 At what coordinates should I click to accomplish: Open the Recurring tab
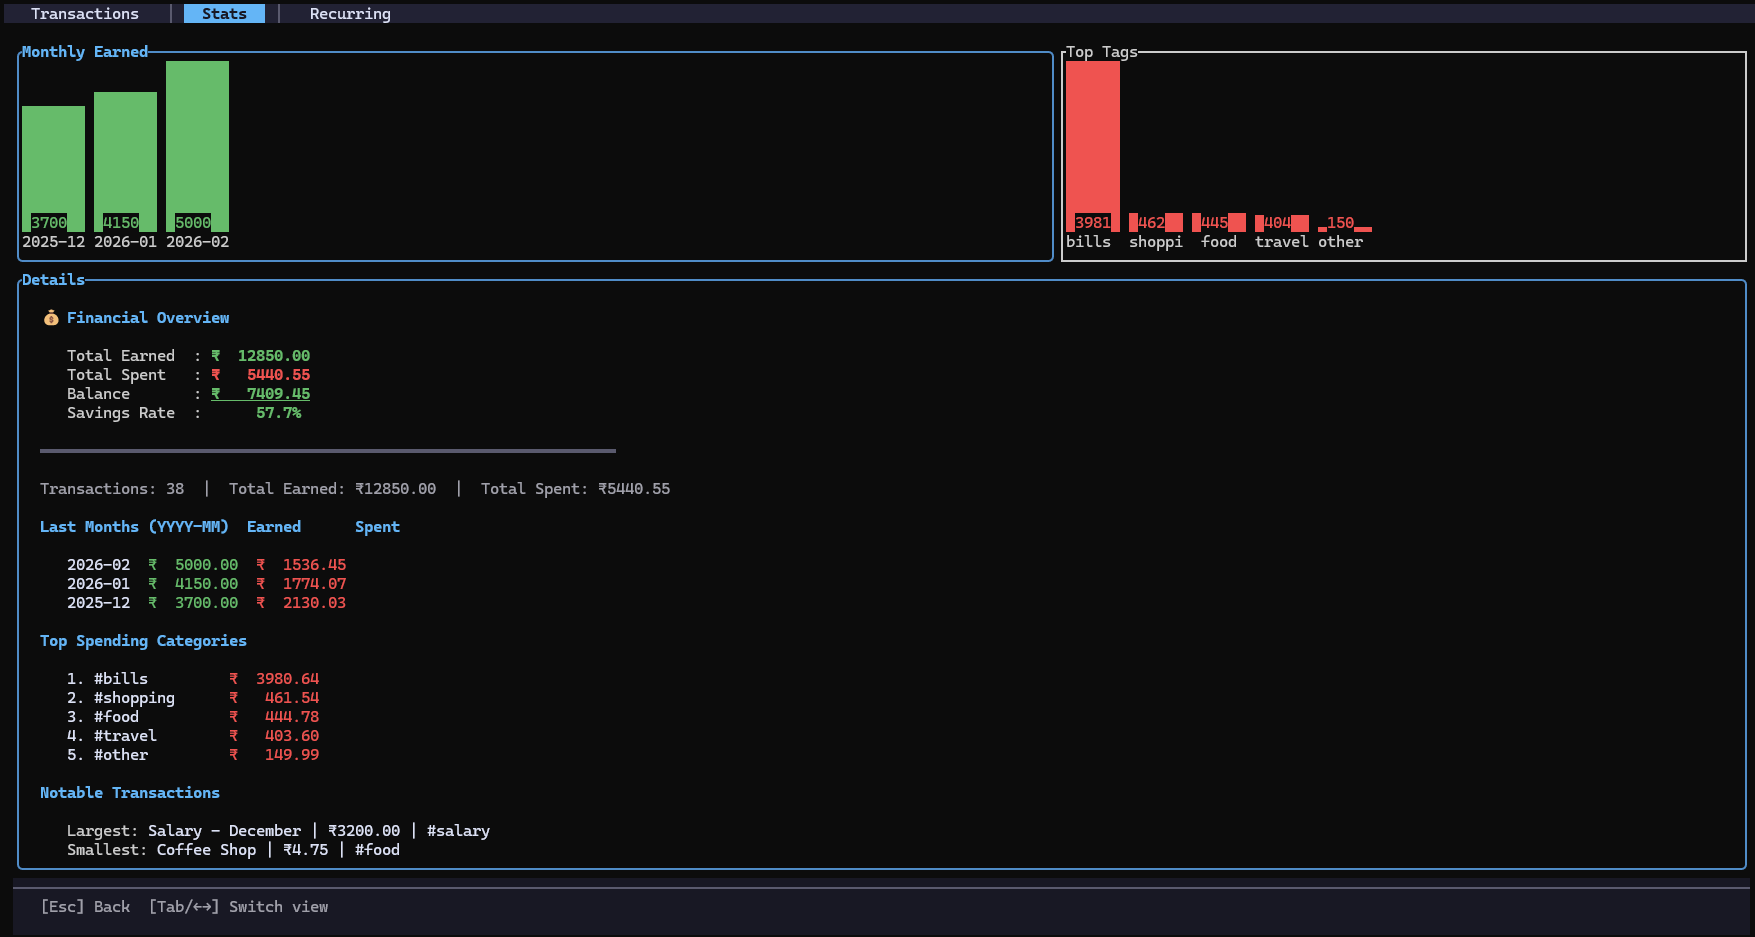(x=350, y=14)
